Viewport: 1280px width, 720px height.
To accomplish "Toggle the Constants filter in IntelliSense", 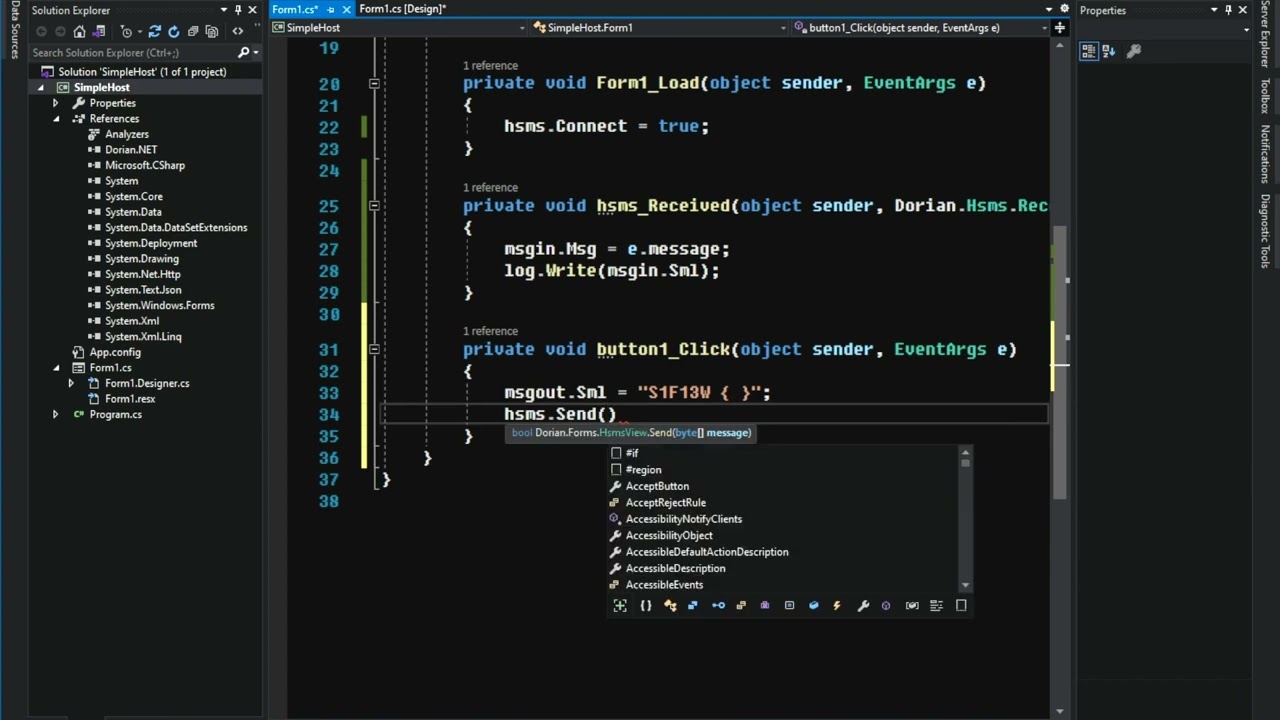I will (789, 605).
